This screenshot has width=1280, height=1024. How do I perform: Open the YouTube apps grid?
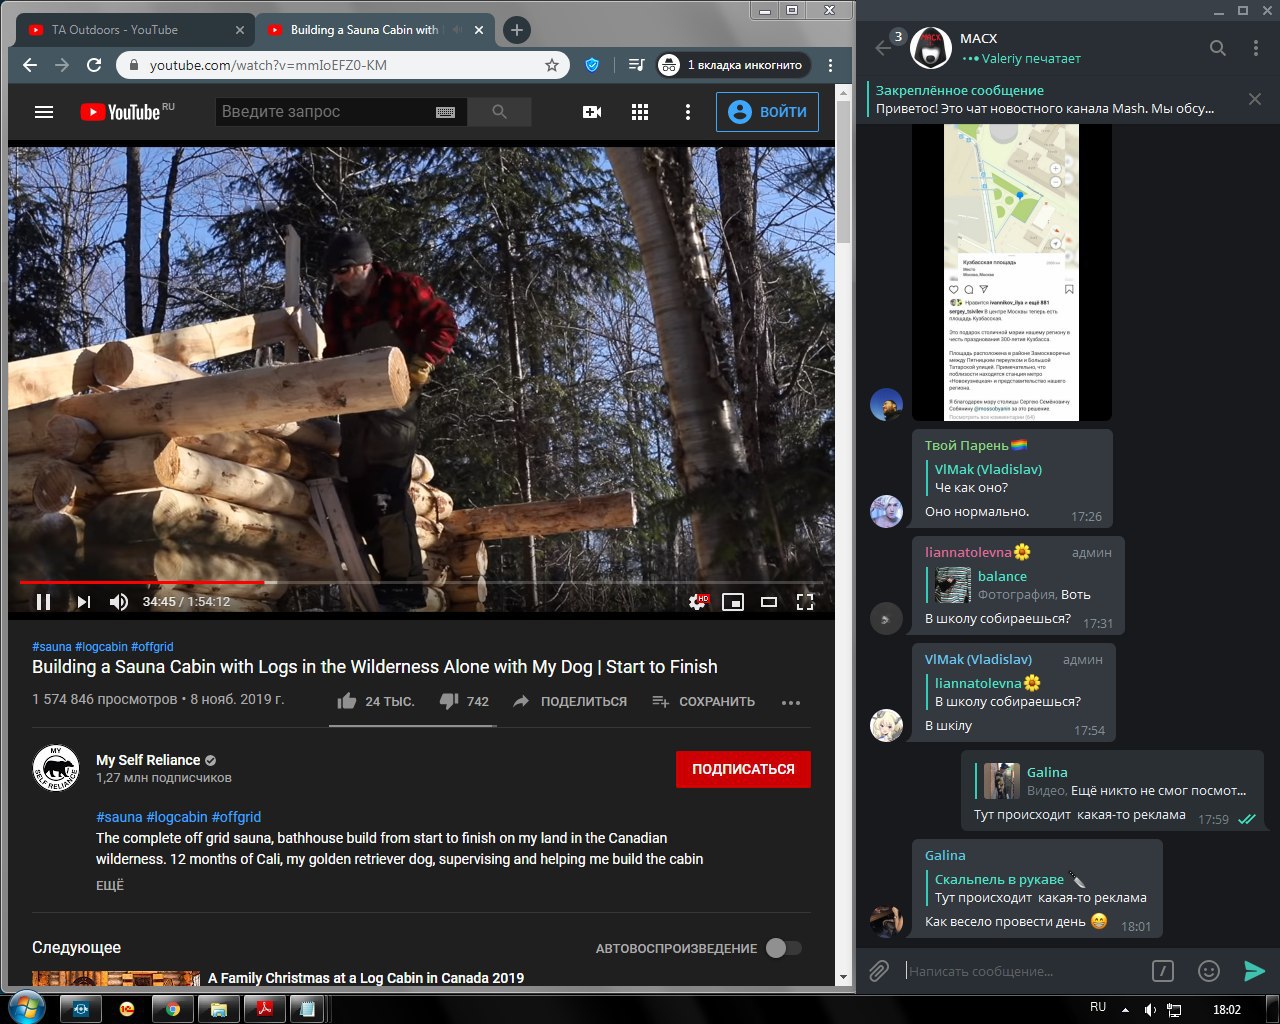click(640, 112)
